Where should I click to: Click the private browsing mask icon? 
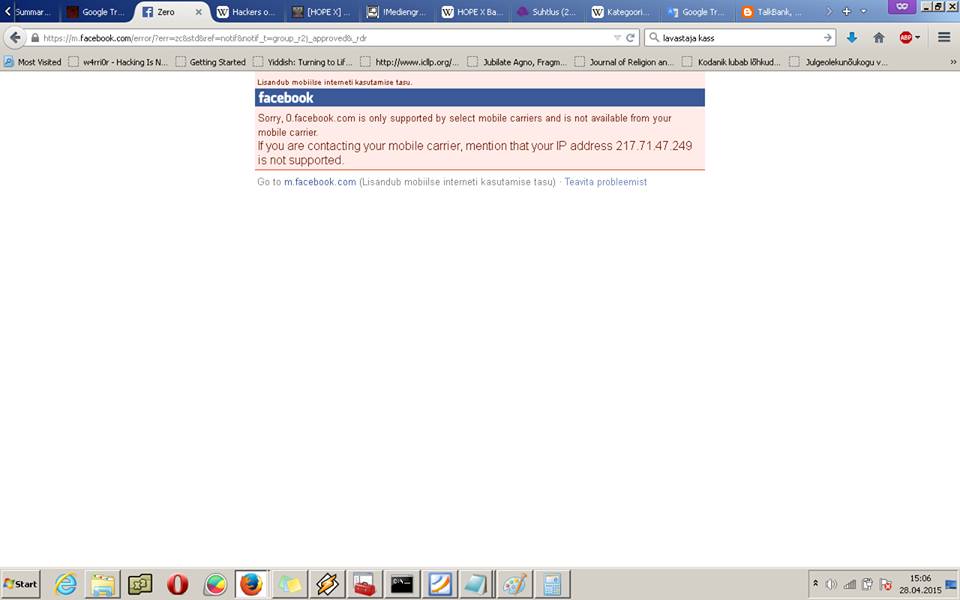(902, 7)
